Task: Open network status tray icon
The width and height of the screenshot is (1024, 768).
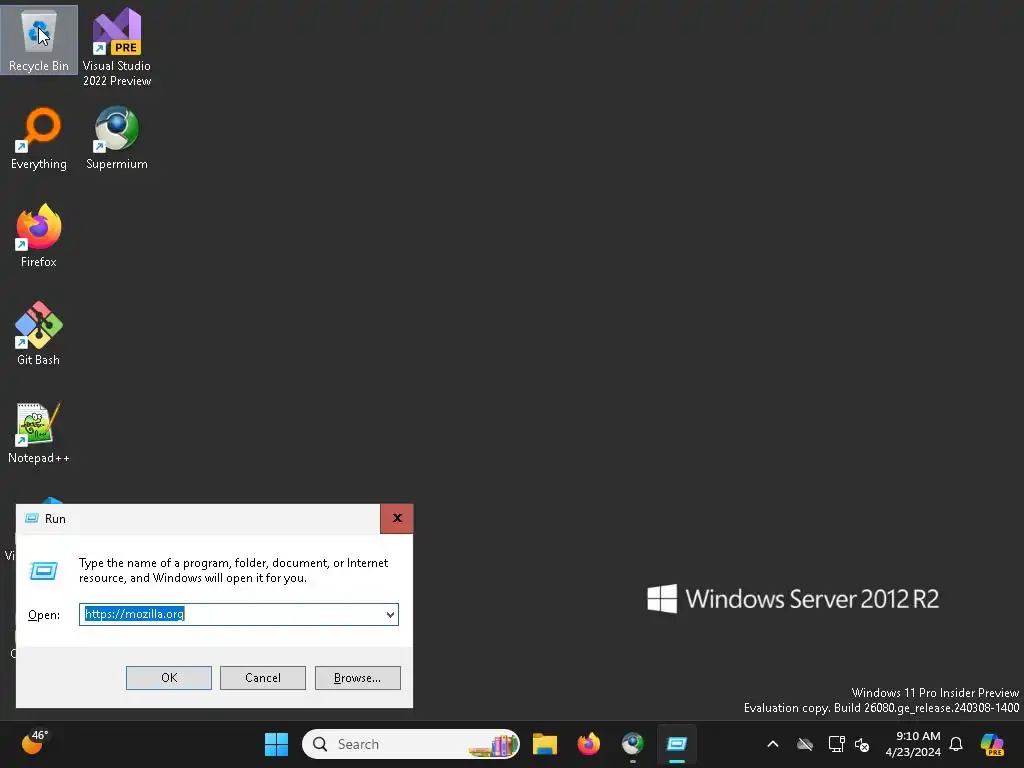Action: click(836, 744)
